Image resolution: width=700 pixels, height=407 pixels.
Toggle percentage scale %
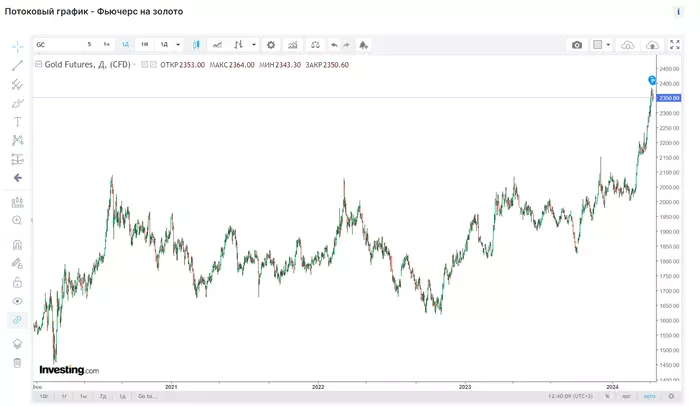point(607,396)
